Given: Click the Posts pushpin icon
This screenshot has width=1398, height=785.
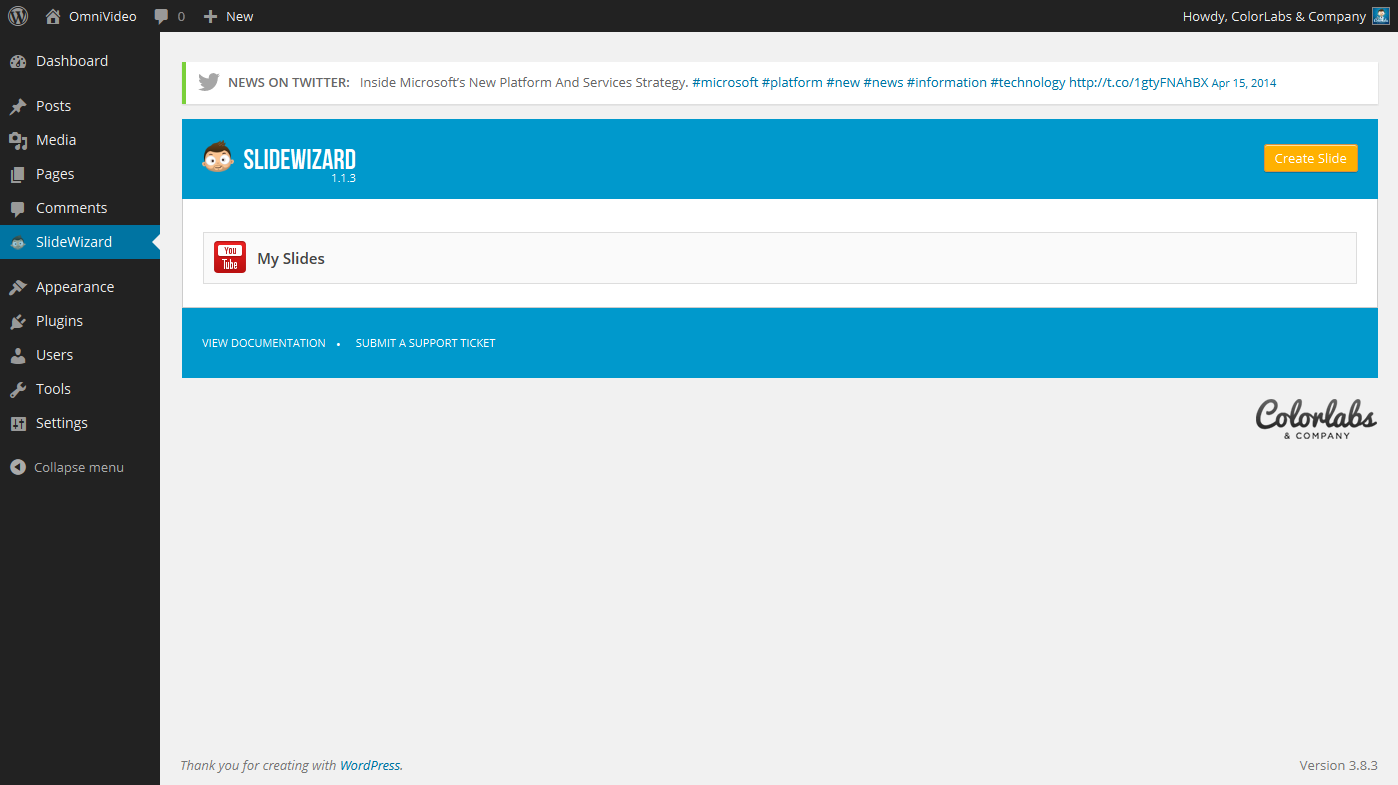Looking at the screenshot, I should click(x=18, y=106).
